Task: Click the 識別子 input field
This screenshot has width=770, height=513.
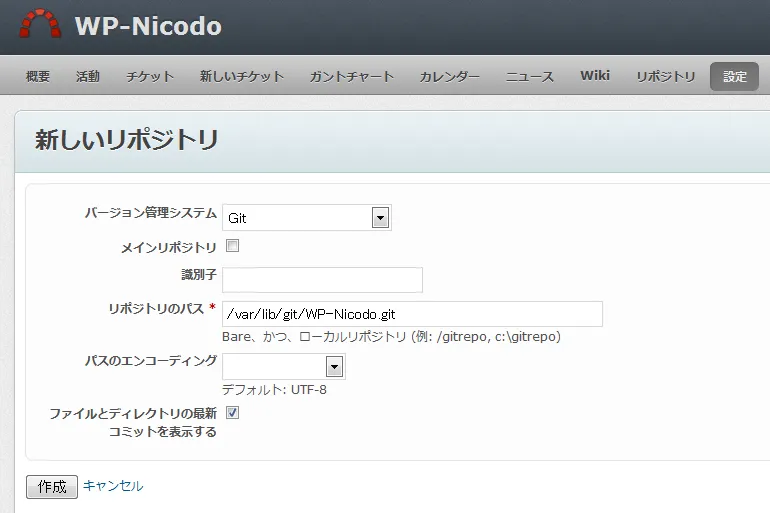Action: [322, 280]
